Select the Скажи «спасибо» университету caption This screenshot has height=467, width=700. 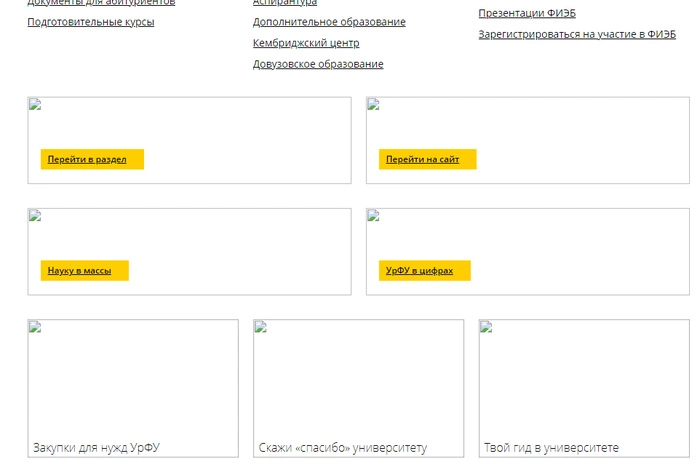point(343,448)
